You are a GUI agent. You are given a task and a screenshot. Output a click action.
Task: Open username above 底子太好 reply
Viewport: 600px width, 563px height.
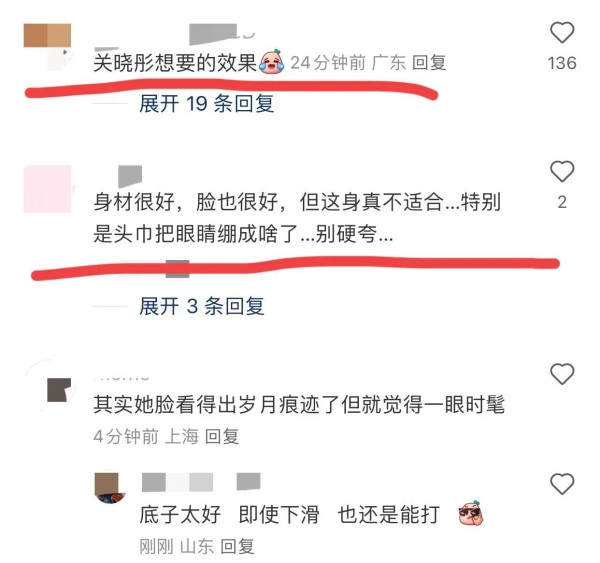pos(201,482)
